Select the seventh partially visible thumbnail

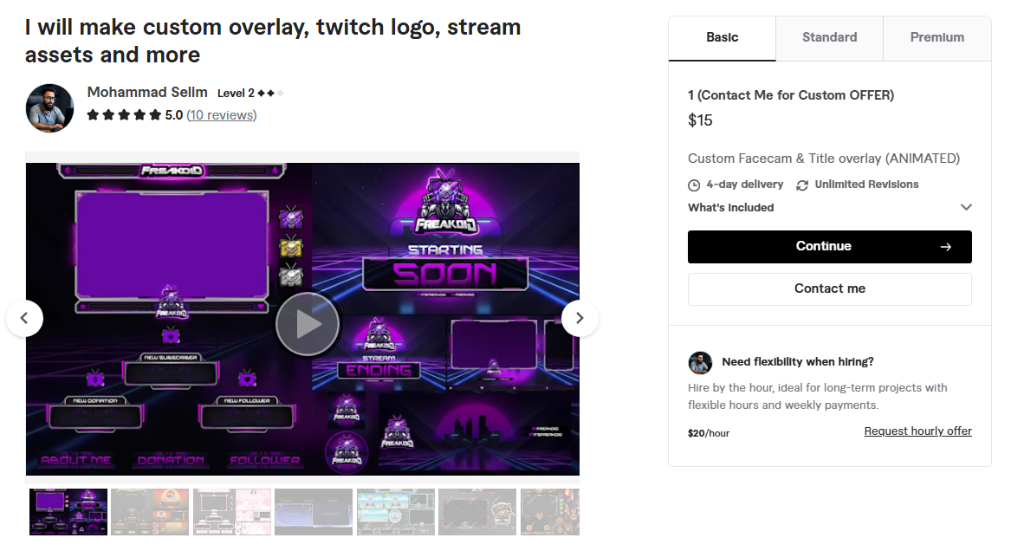(x=550, y=512)
